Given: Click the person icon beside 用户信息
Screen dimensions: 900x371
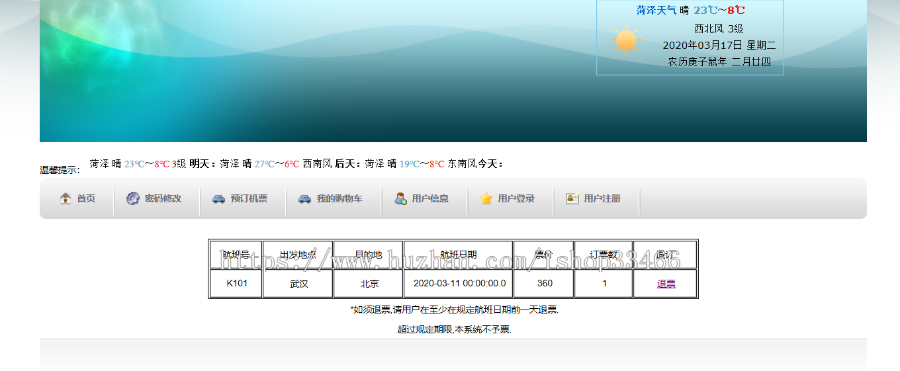Looking at the screenshot, I should coord(401,199).
